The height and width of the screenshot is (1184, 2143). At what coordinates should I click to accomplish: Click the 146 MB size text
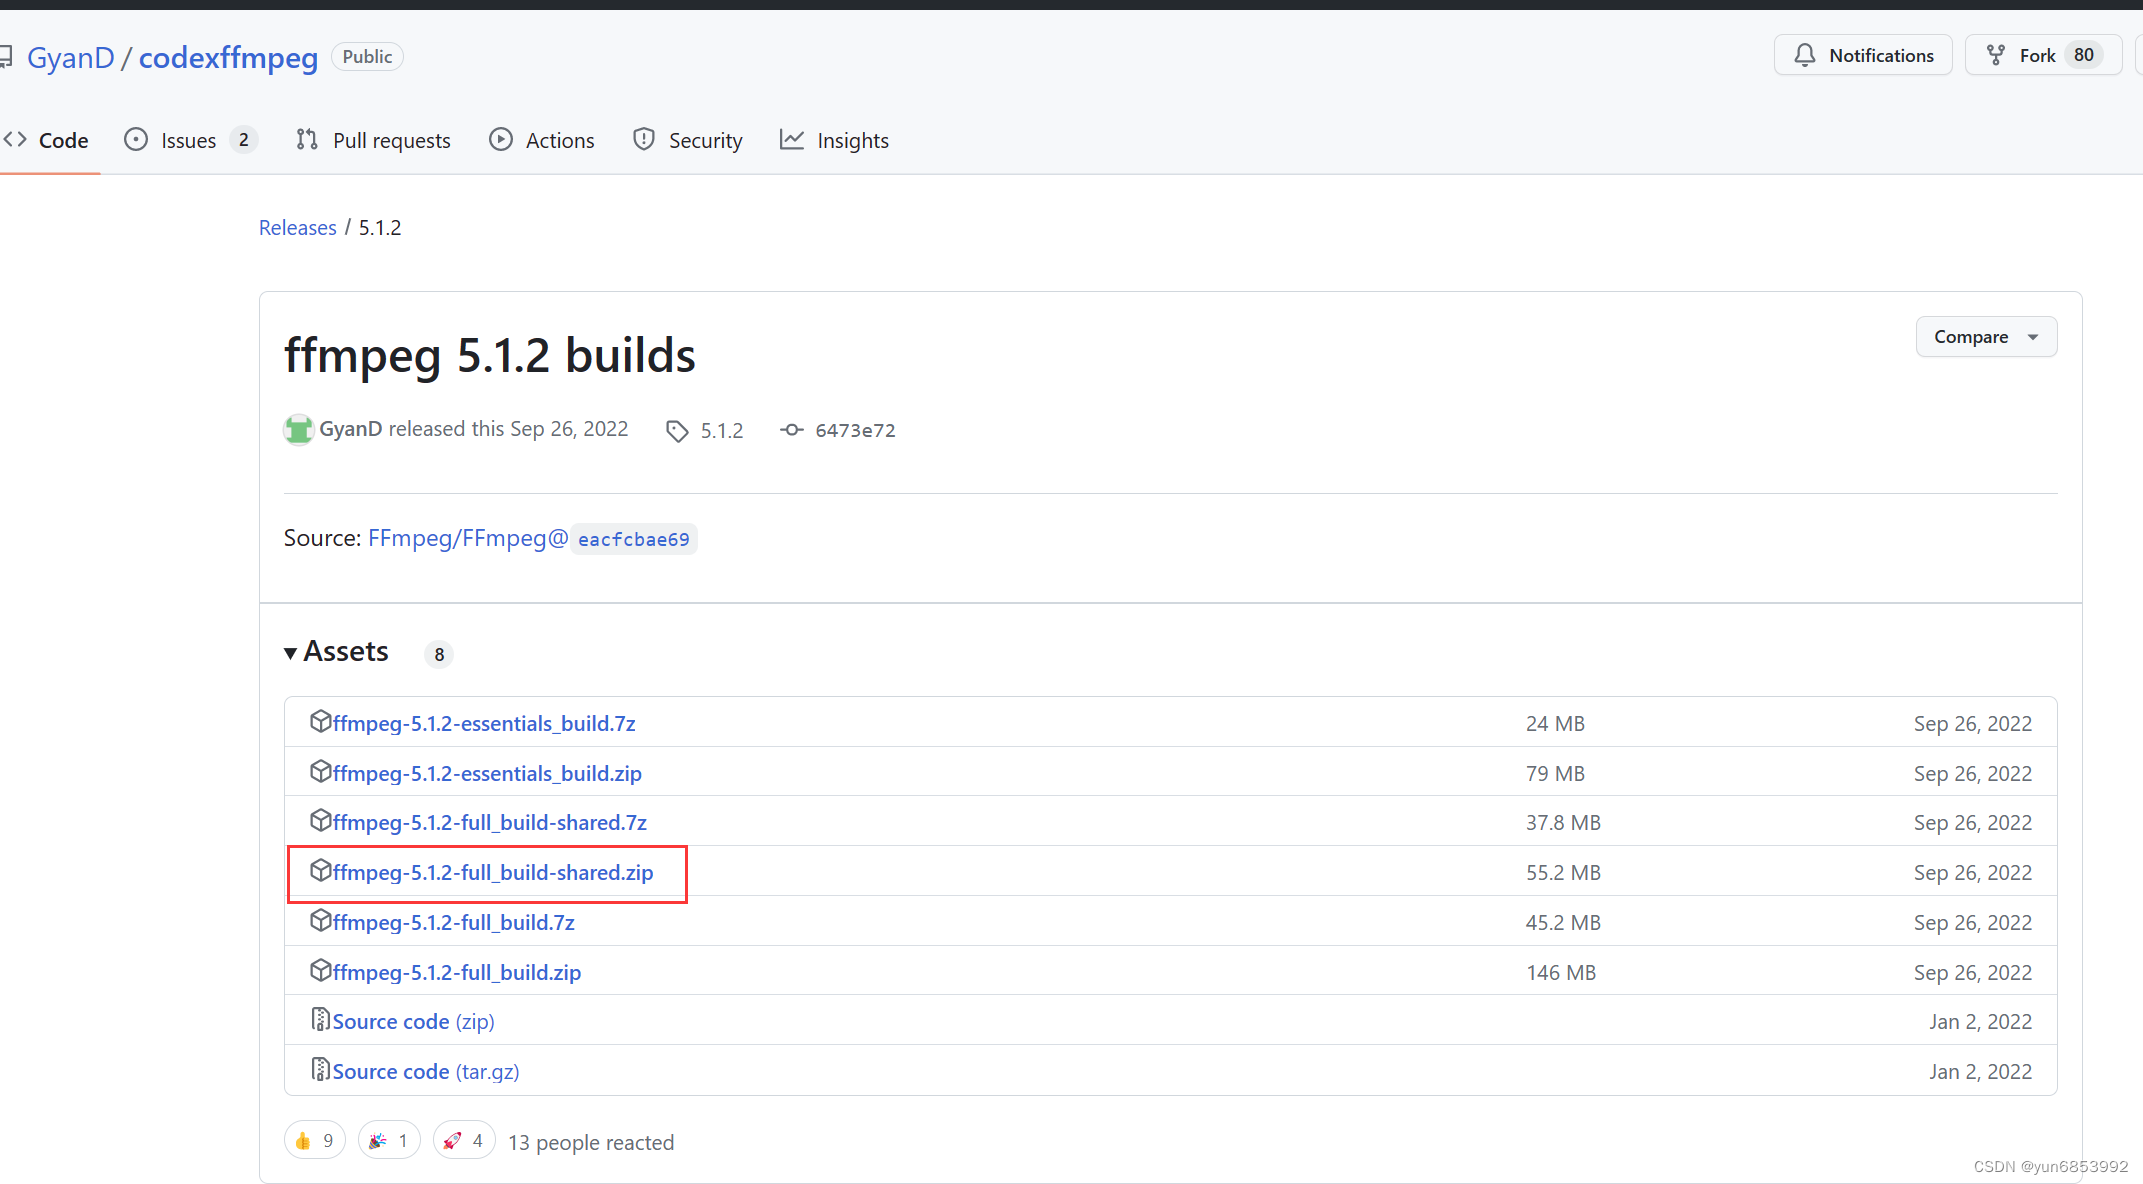pyautogui.click(x=1561, y=973)
